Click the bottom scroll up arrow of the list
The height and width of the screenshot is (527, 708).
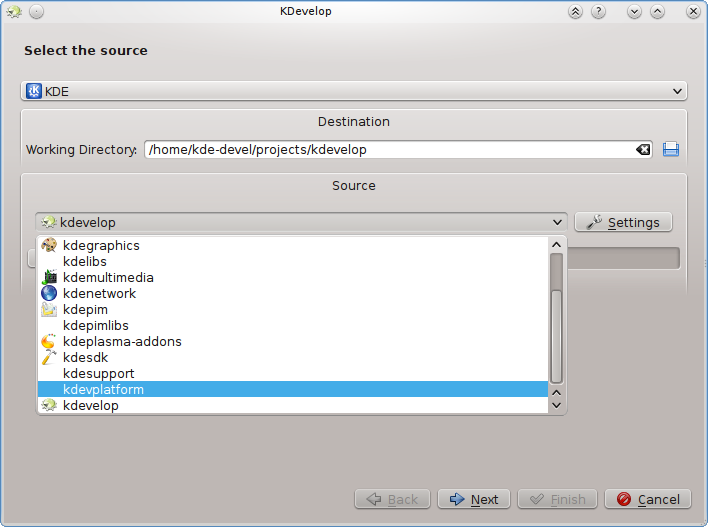556,392
